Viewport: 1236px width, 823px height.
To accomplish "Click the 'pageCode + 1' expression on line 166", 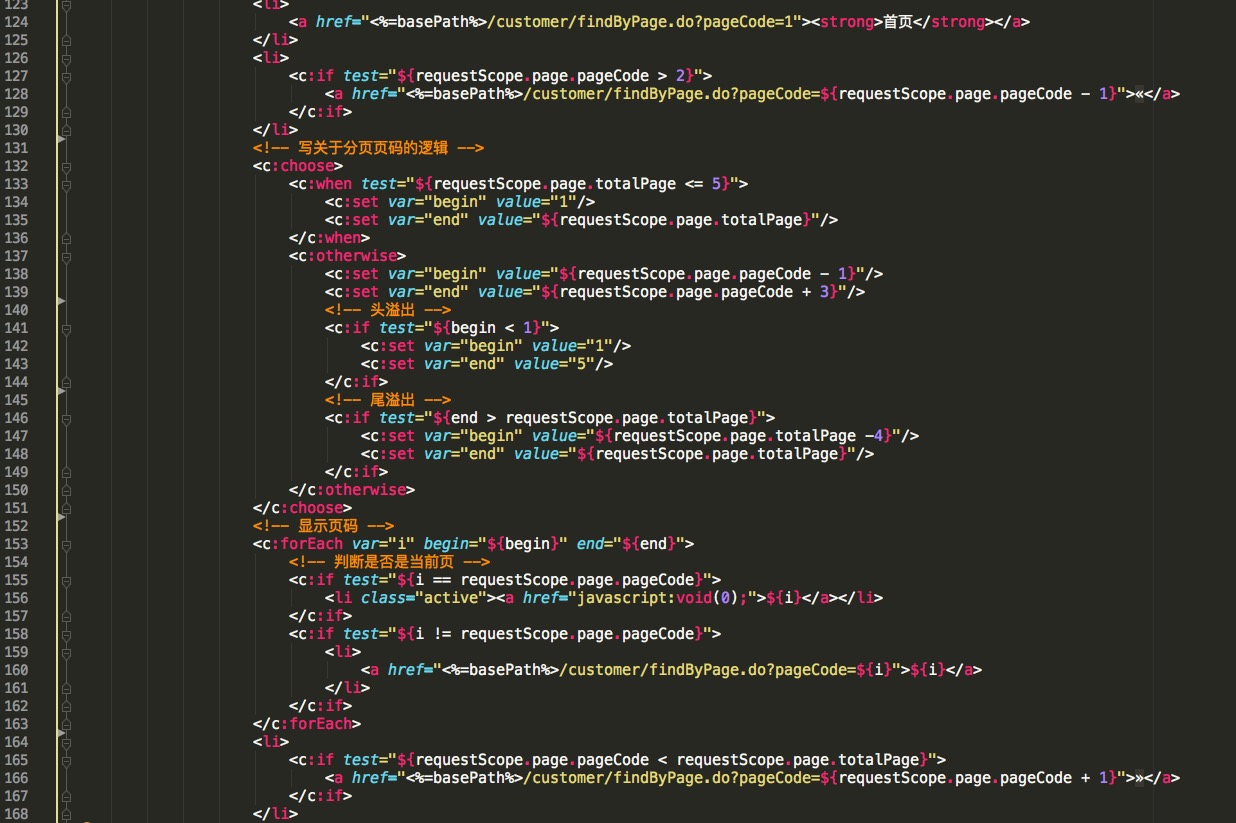I will click(1053, 778).
